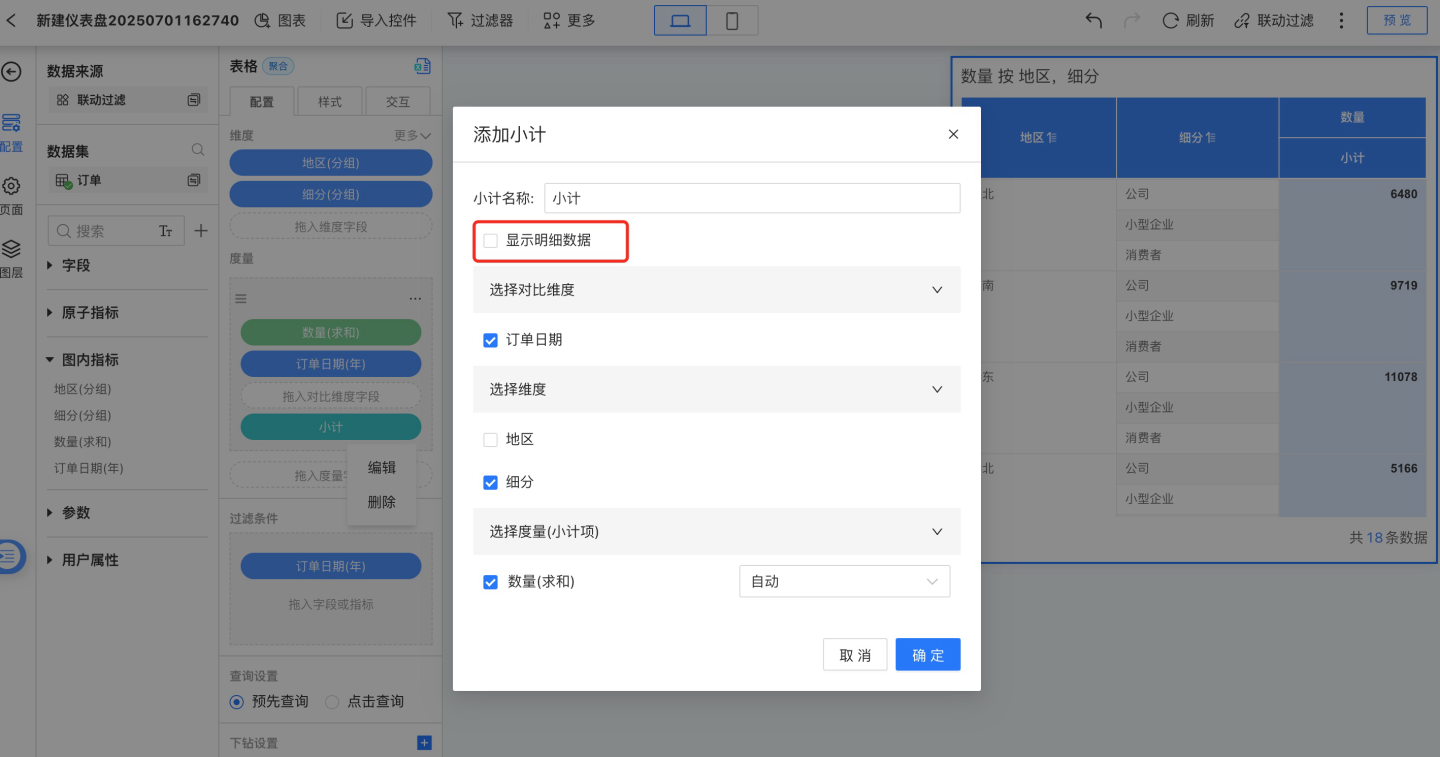The width and height of the screenshot is (1440, 757).
Task: Switch to mobile layout view icon
Action: pyautogui.click(x=732, y=21)
